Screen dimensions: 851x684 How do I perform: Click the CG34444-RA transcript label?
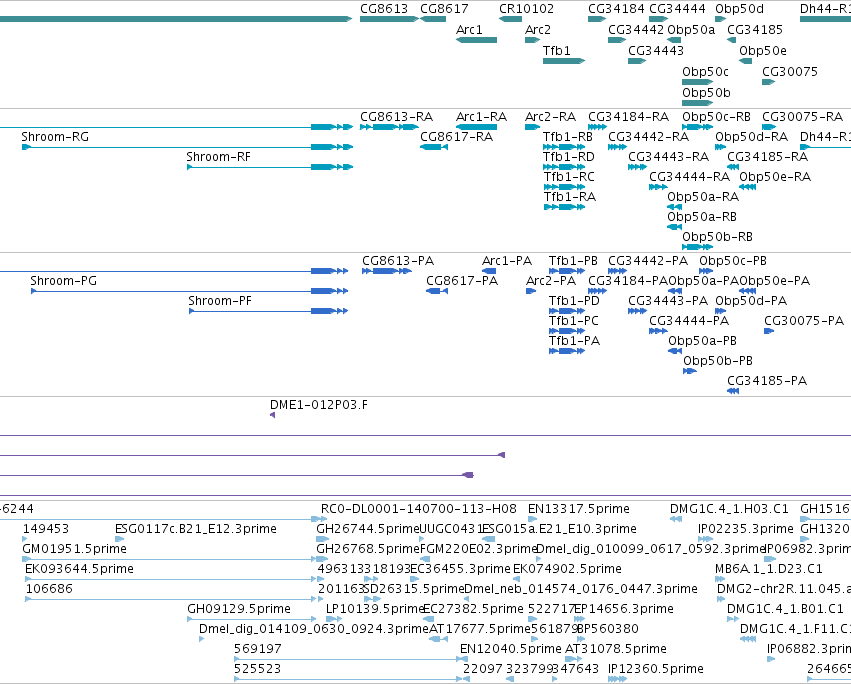pos(690,177)
